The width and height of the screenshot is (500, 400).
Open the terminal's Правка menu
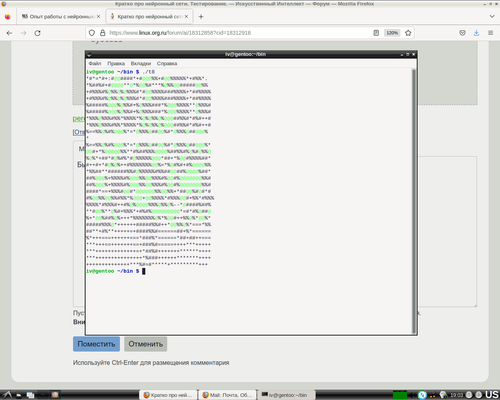[x=116, y=63]
